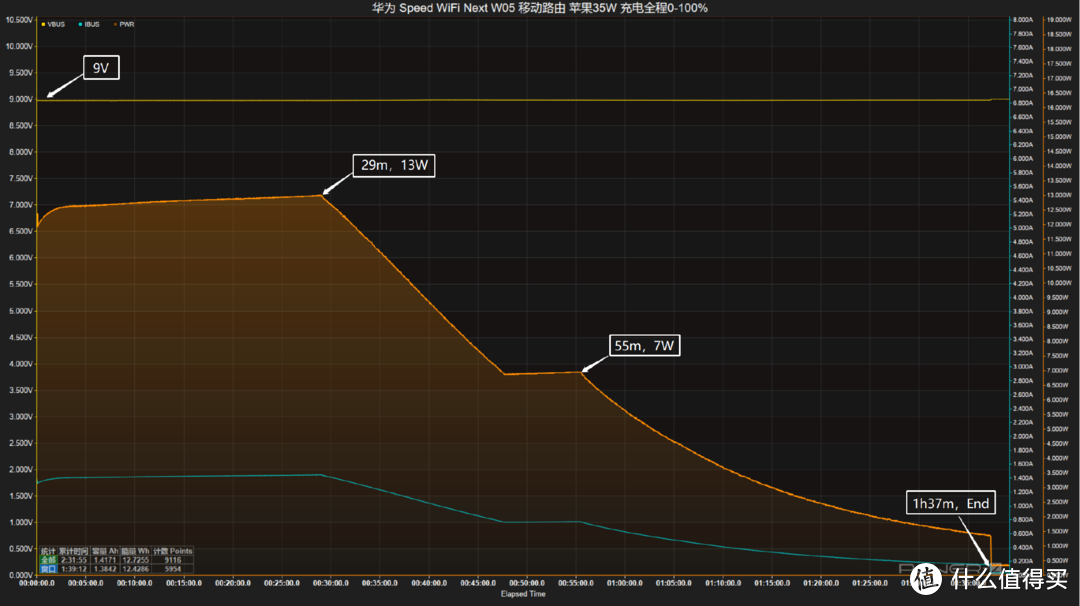Click the 2:31:55 total time value
Viewport: 1080px width, 606px height.
click(x=74, y=560)
